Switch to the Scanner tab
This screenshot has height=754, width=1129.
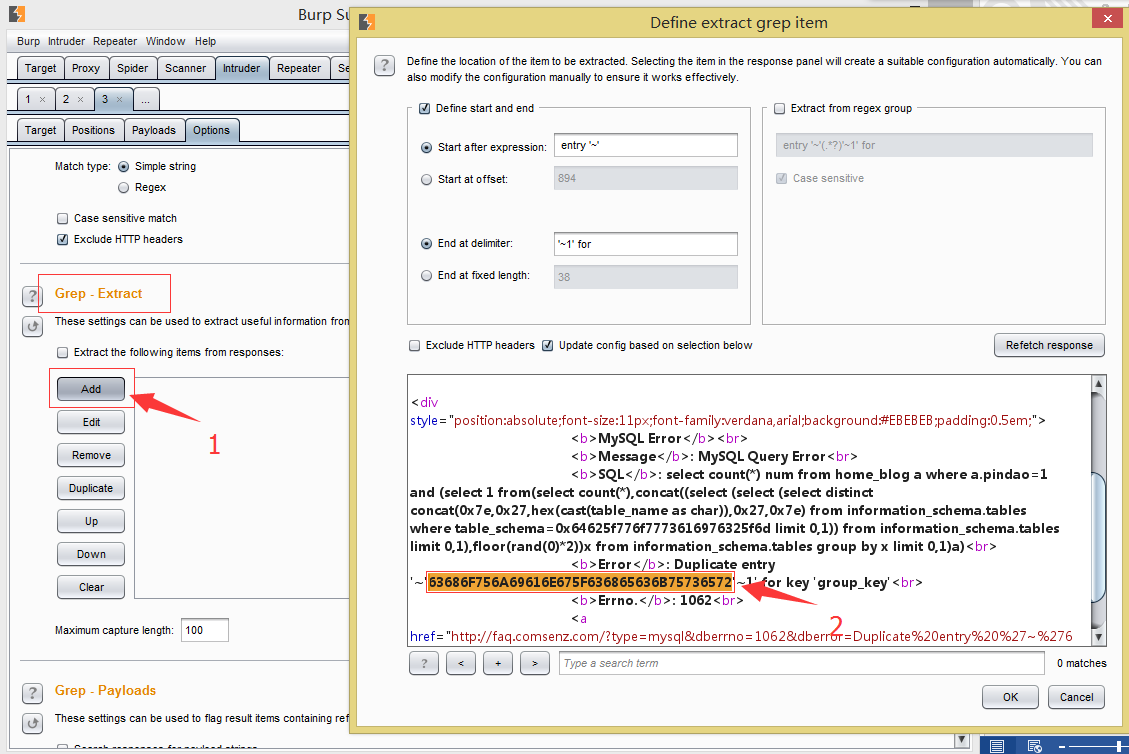[x=185, y=68]
